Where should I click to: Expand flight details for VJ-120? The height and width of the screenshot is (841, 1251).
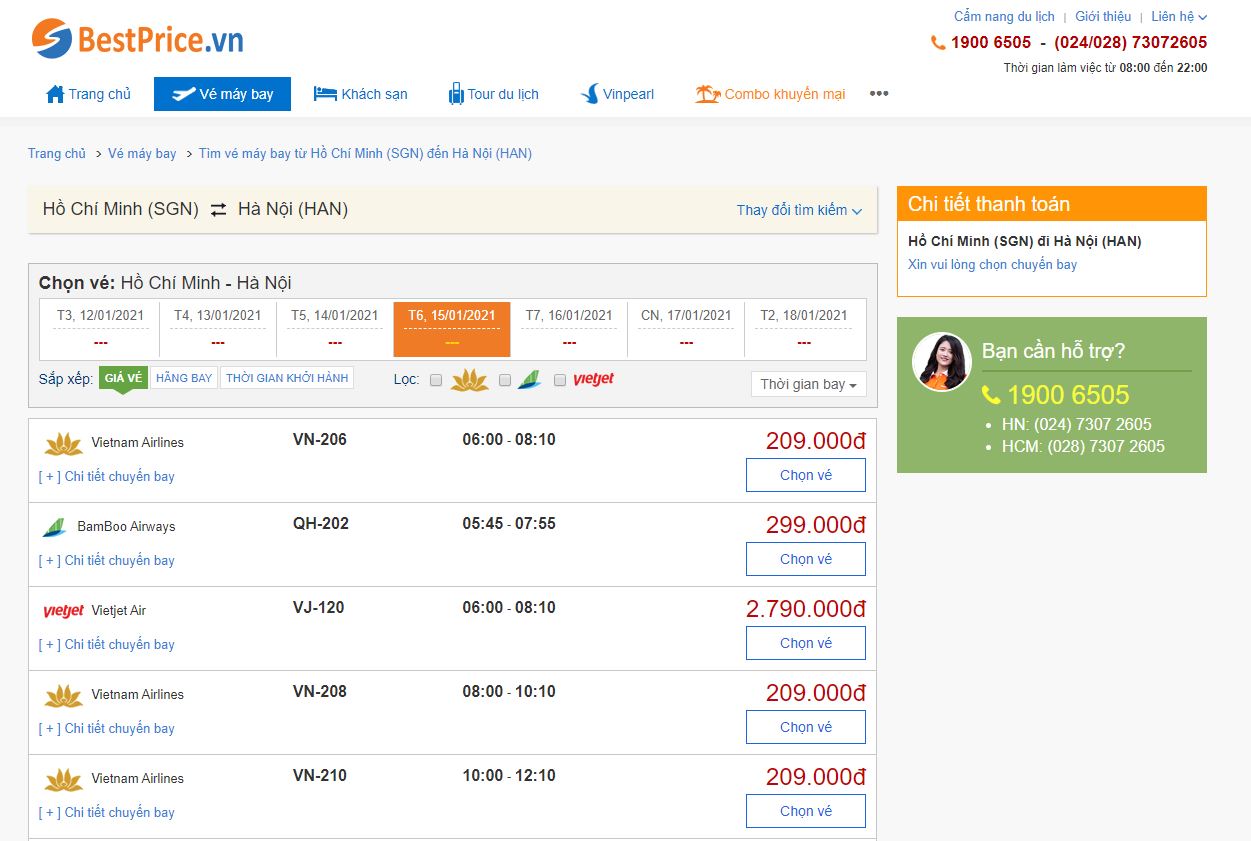coord(107,645)
